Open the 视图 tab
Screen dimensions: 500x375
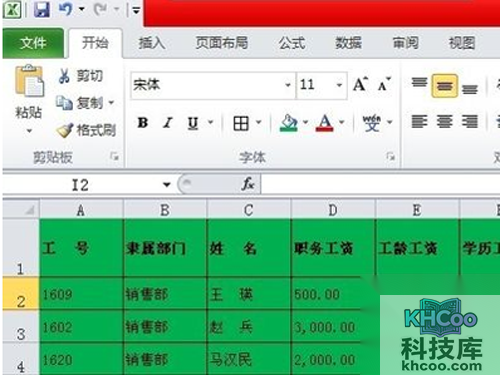pos(462,43)
